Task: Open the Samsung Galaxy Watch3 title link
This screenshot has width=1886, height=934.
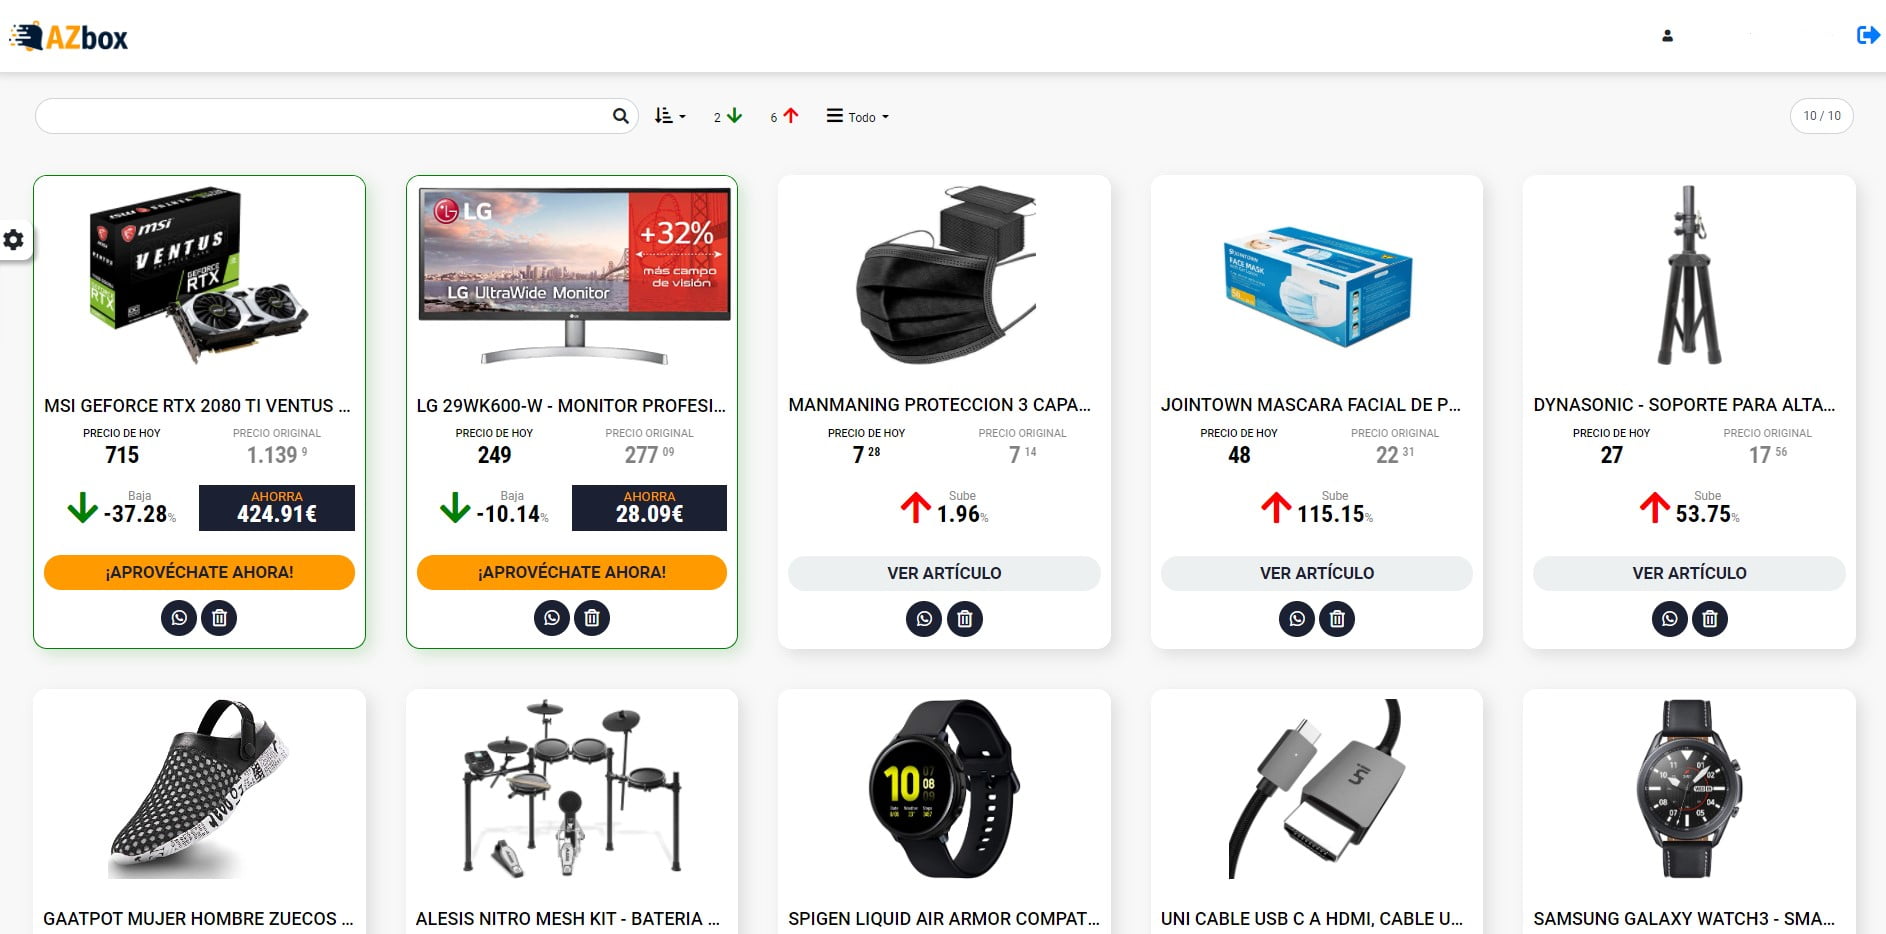Action: pyautogui.click(x=1683, y=918)
